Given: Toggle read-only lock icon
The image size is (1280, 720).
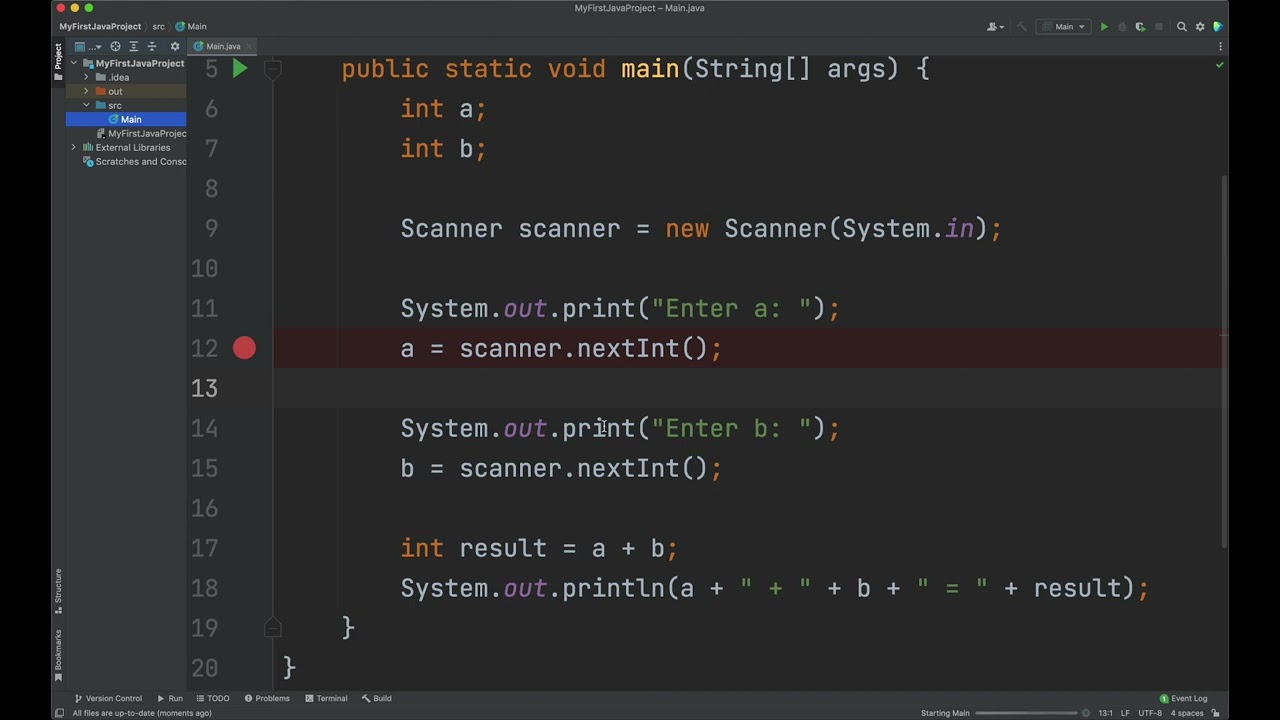Looking at the screenshot, I should [x=1217, y=713].
